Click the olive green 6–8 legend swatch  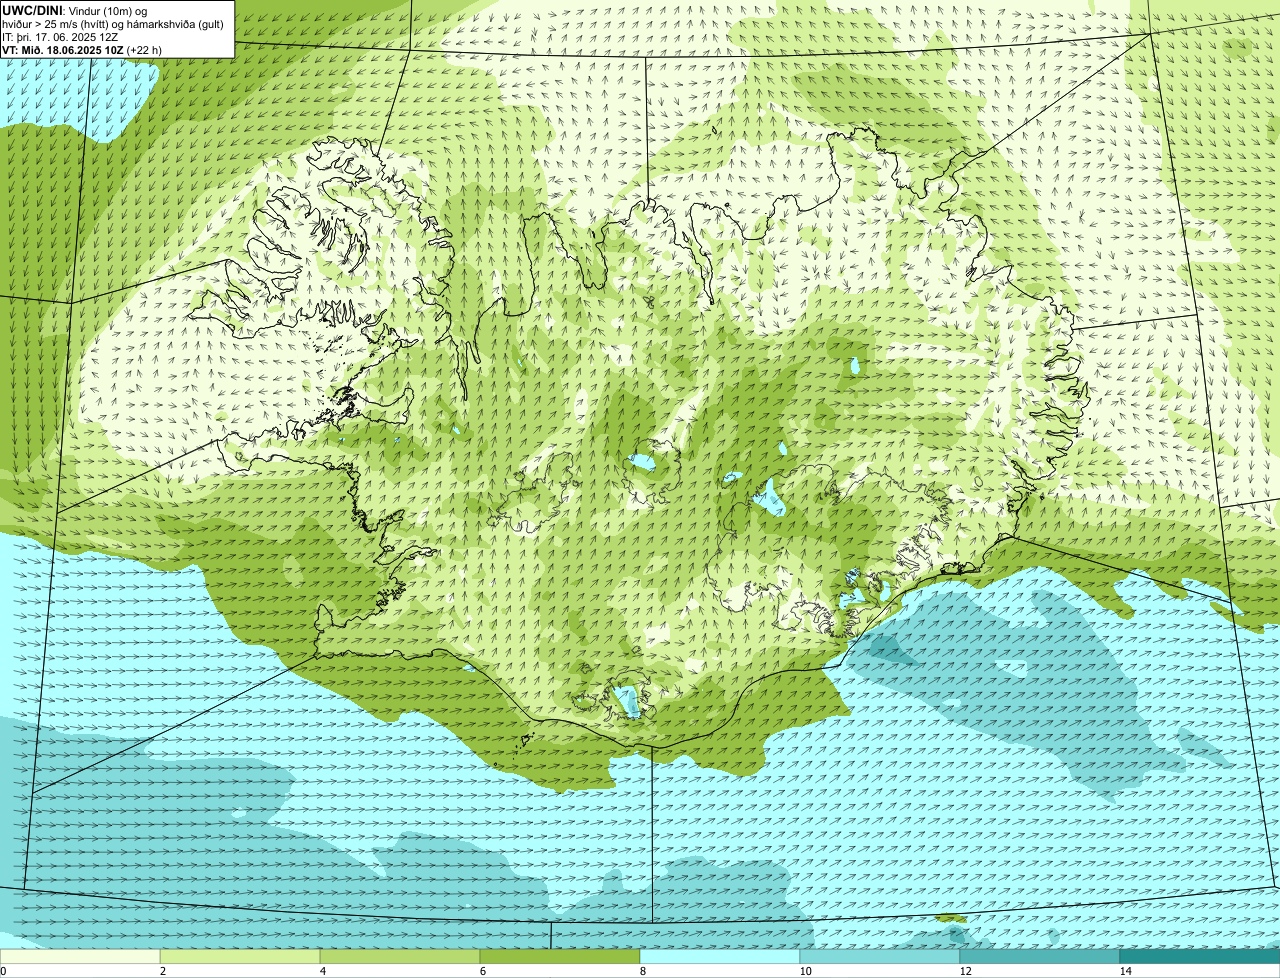[x=560, y=956]
